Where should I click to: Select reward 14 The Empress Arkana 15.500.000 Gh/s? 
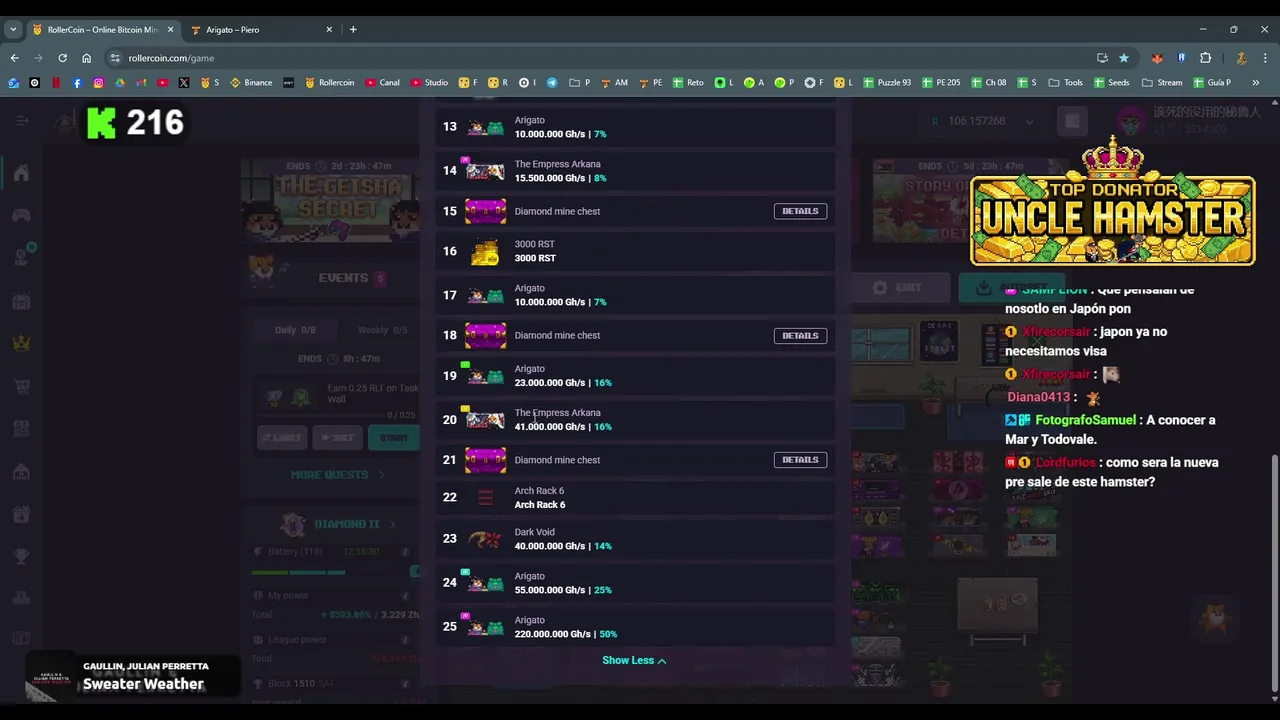pyautogui.click(x=636, y=171)
